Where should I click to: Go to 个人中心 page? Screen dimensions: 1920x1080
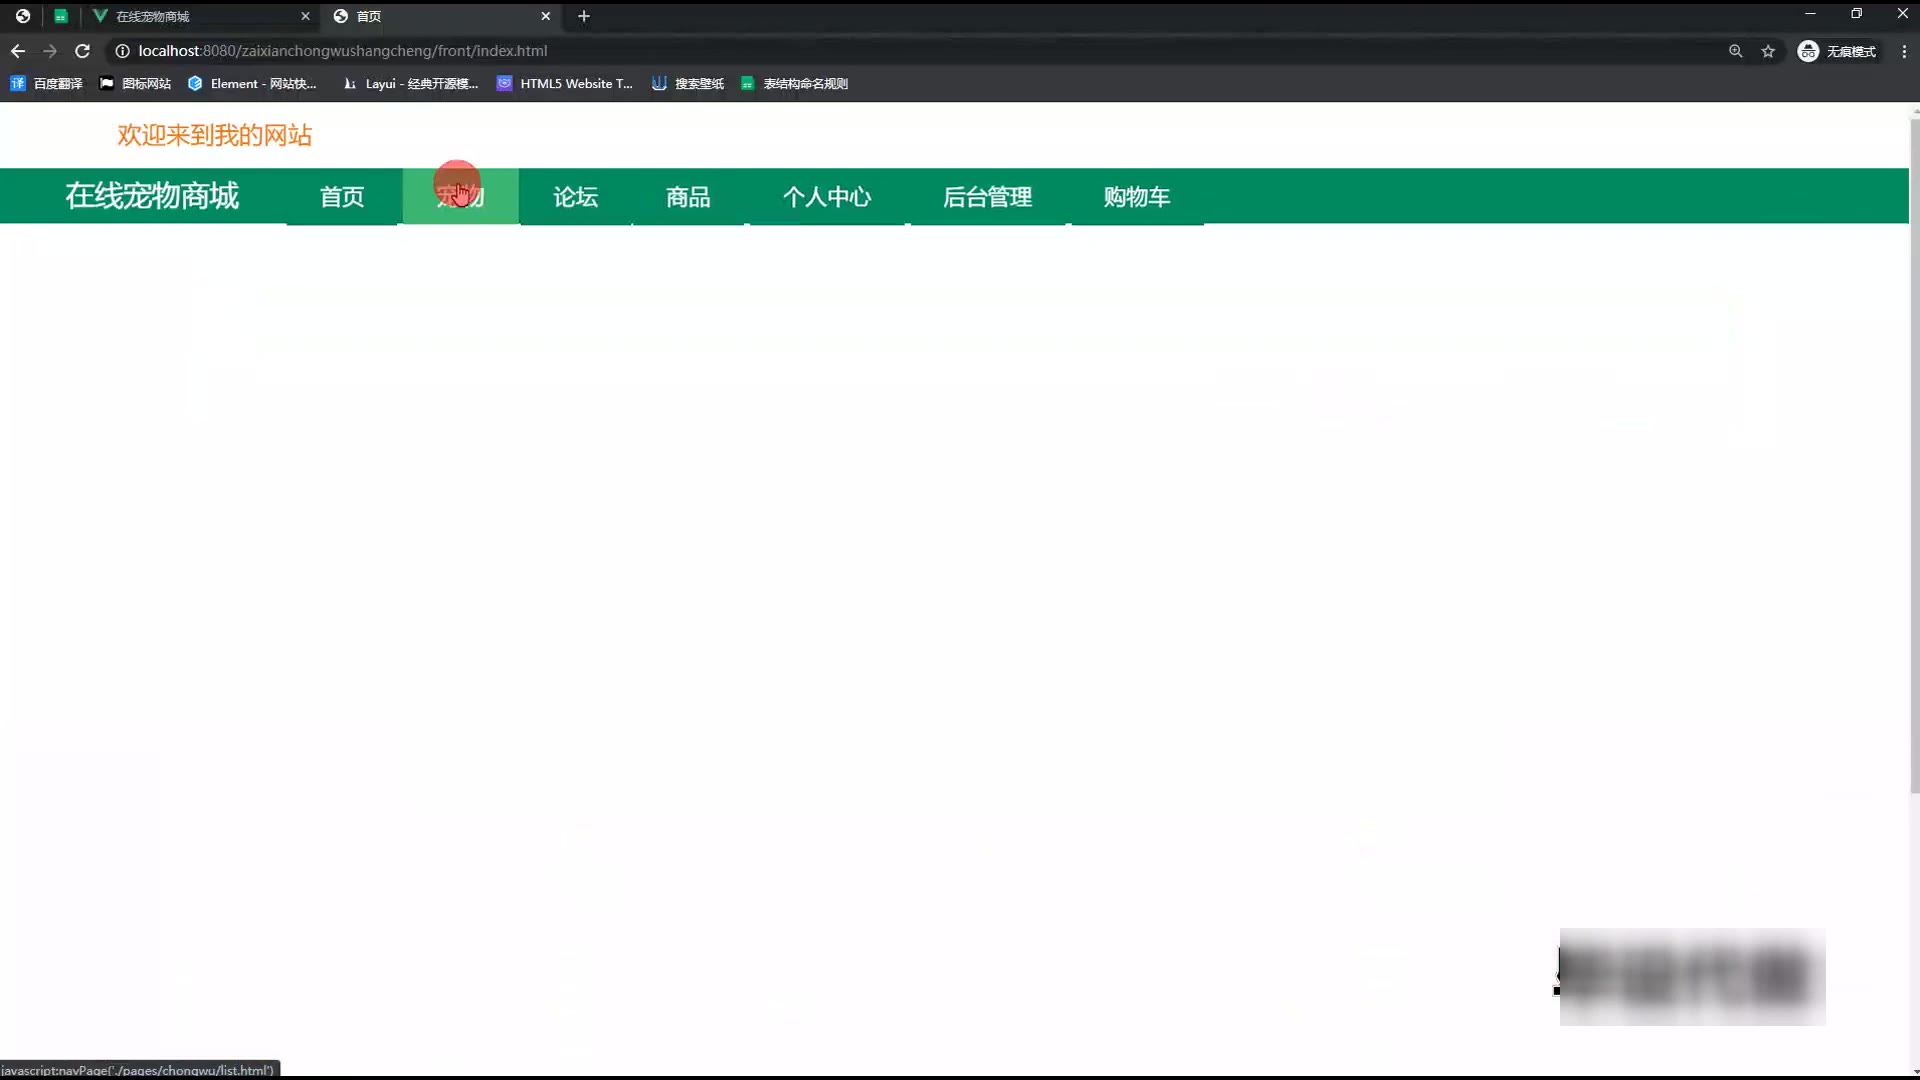pyautogui.click(x=826, y=197)
